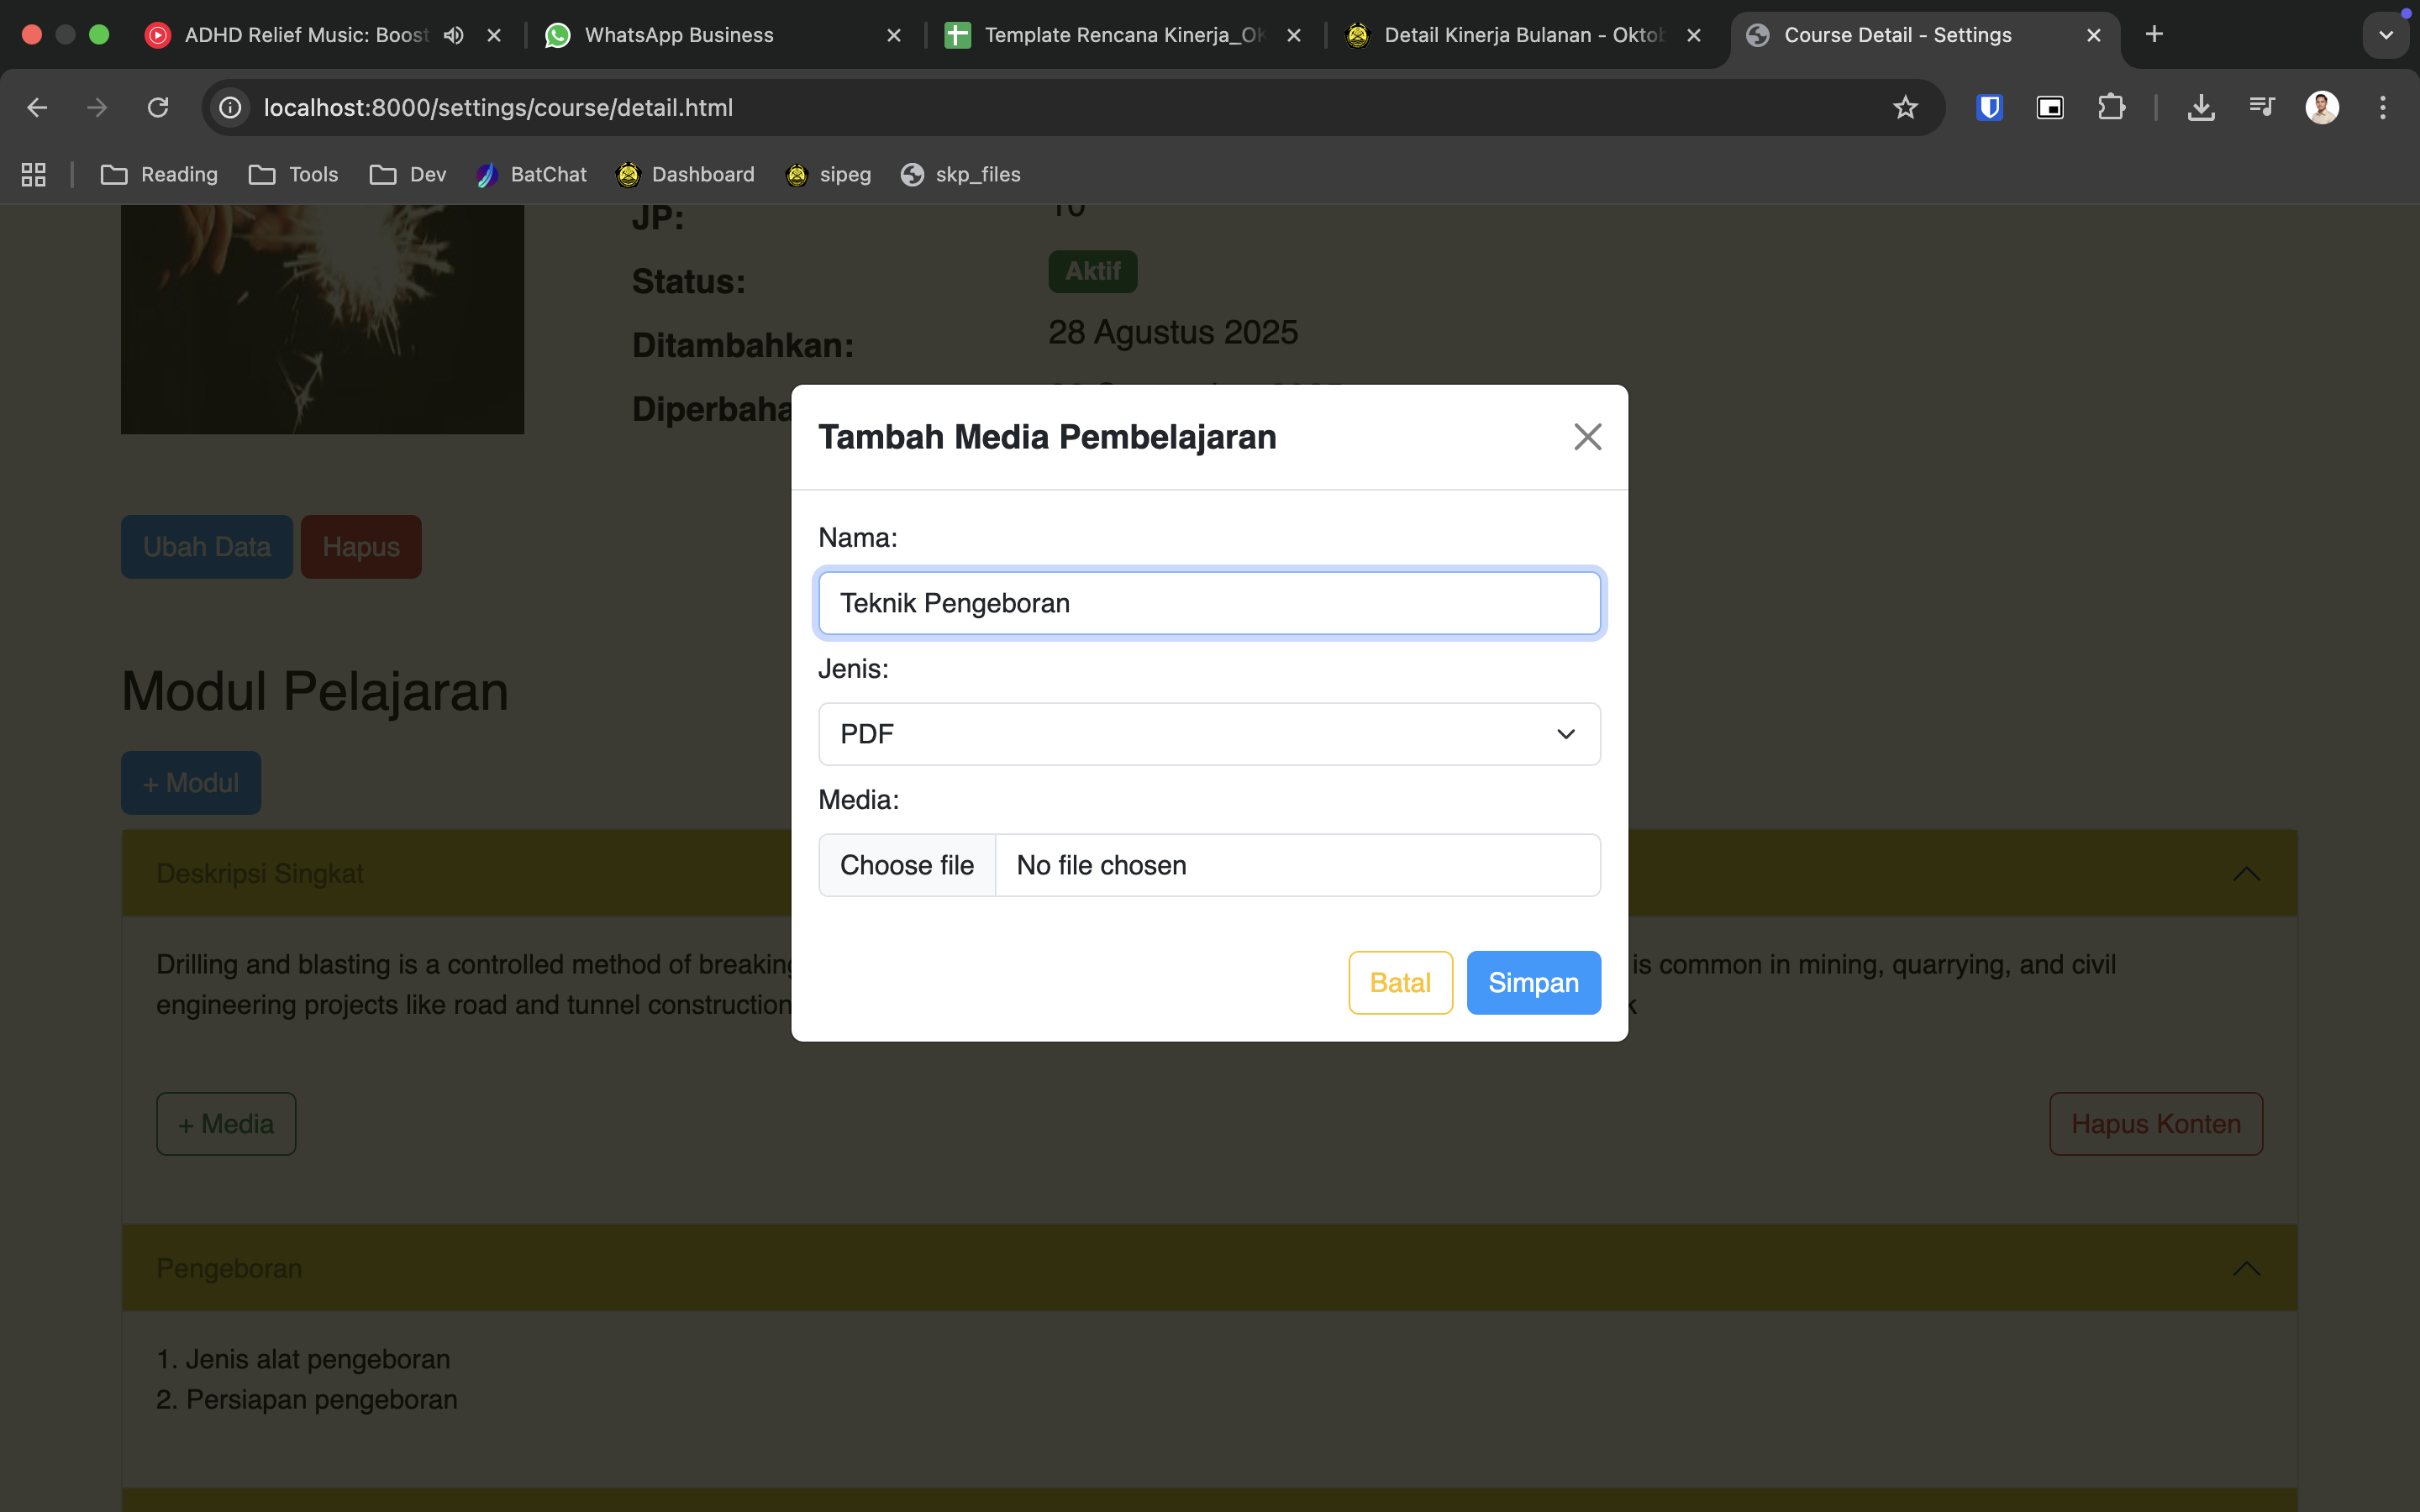Reload the page
Image resolution: width=2420 pixels, height=1512 pixels.
pos(158,107)
